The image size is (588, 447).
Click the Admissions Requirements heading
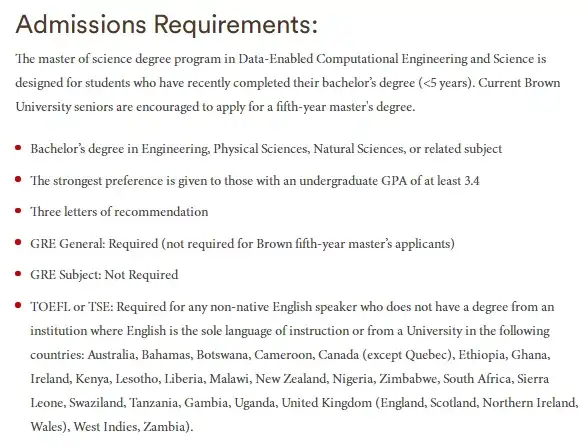pos(166,25)
